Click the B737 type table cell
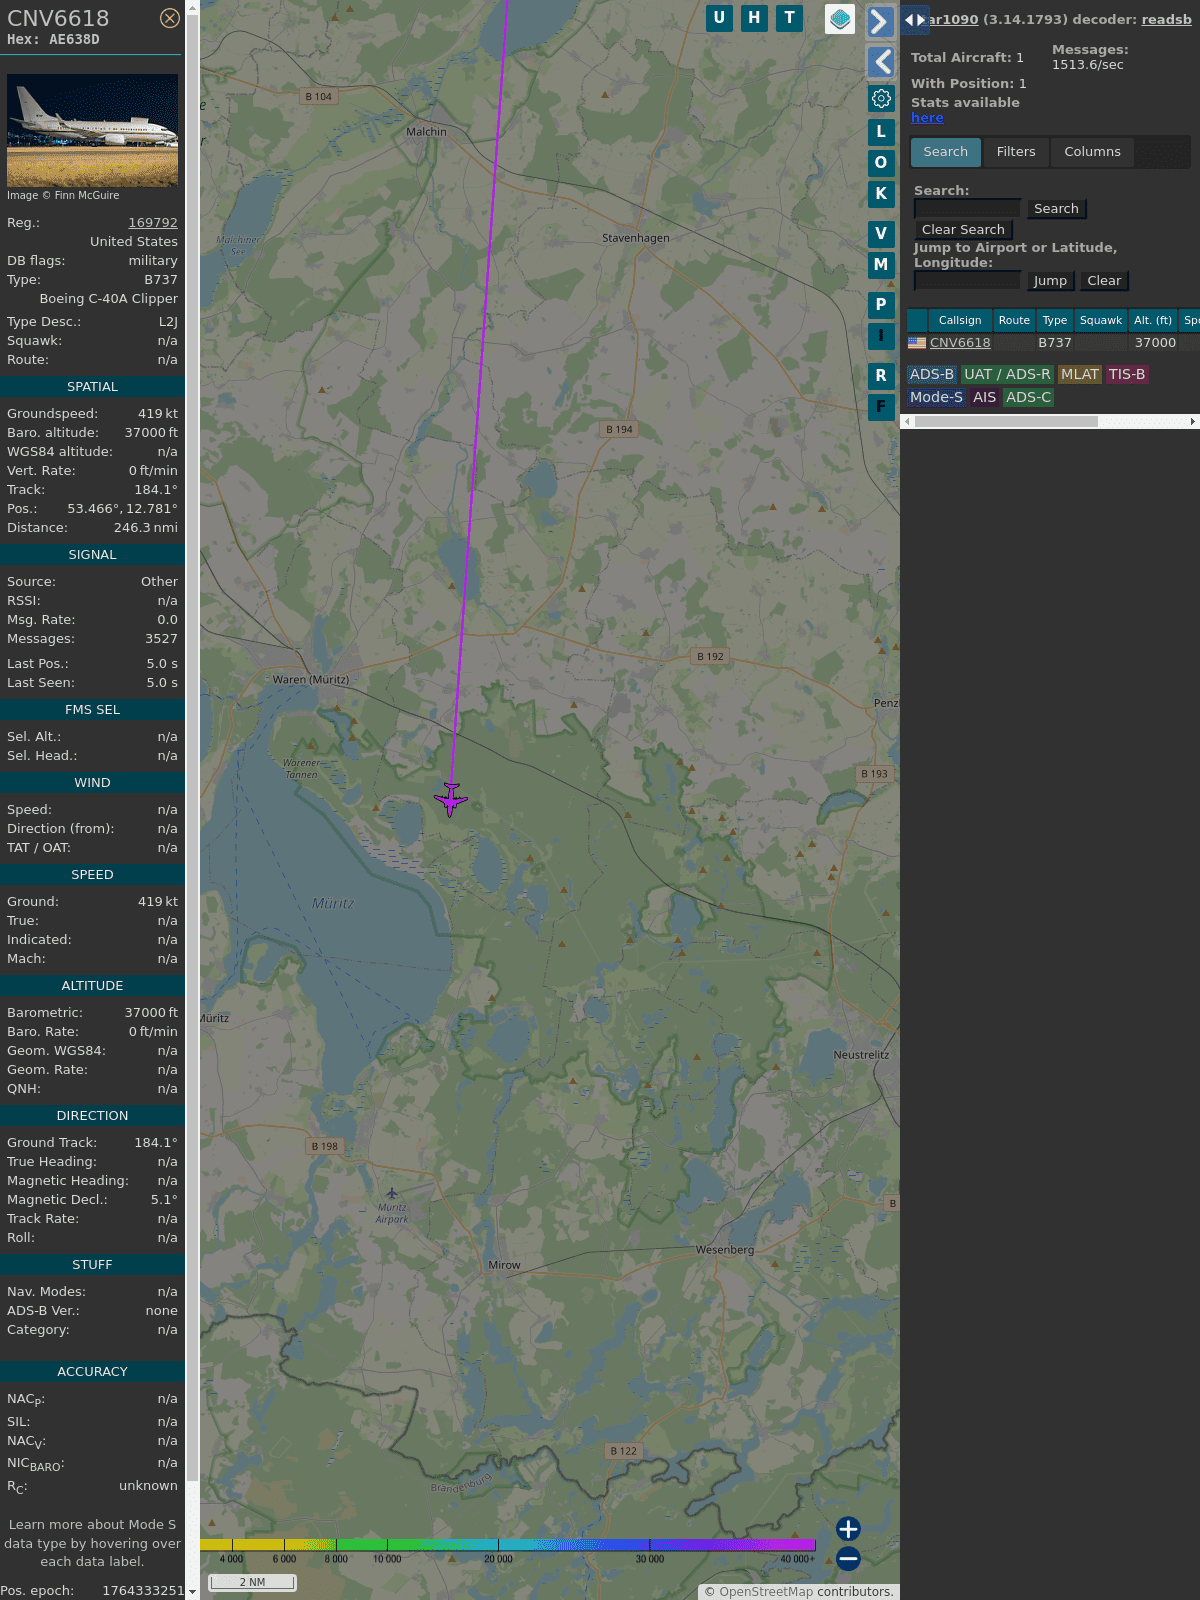This screenshot has width=1200, height=1600. coord(1055,343)
